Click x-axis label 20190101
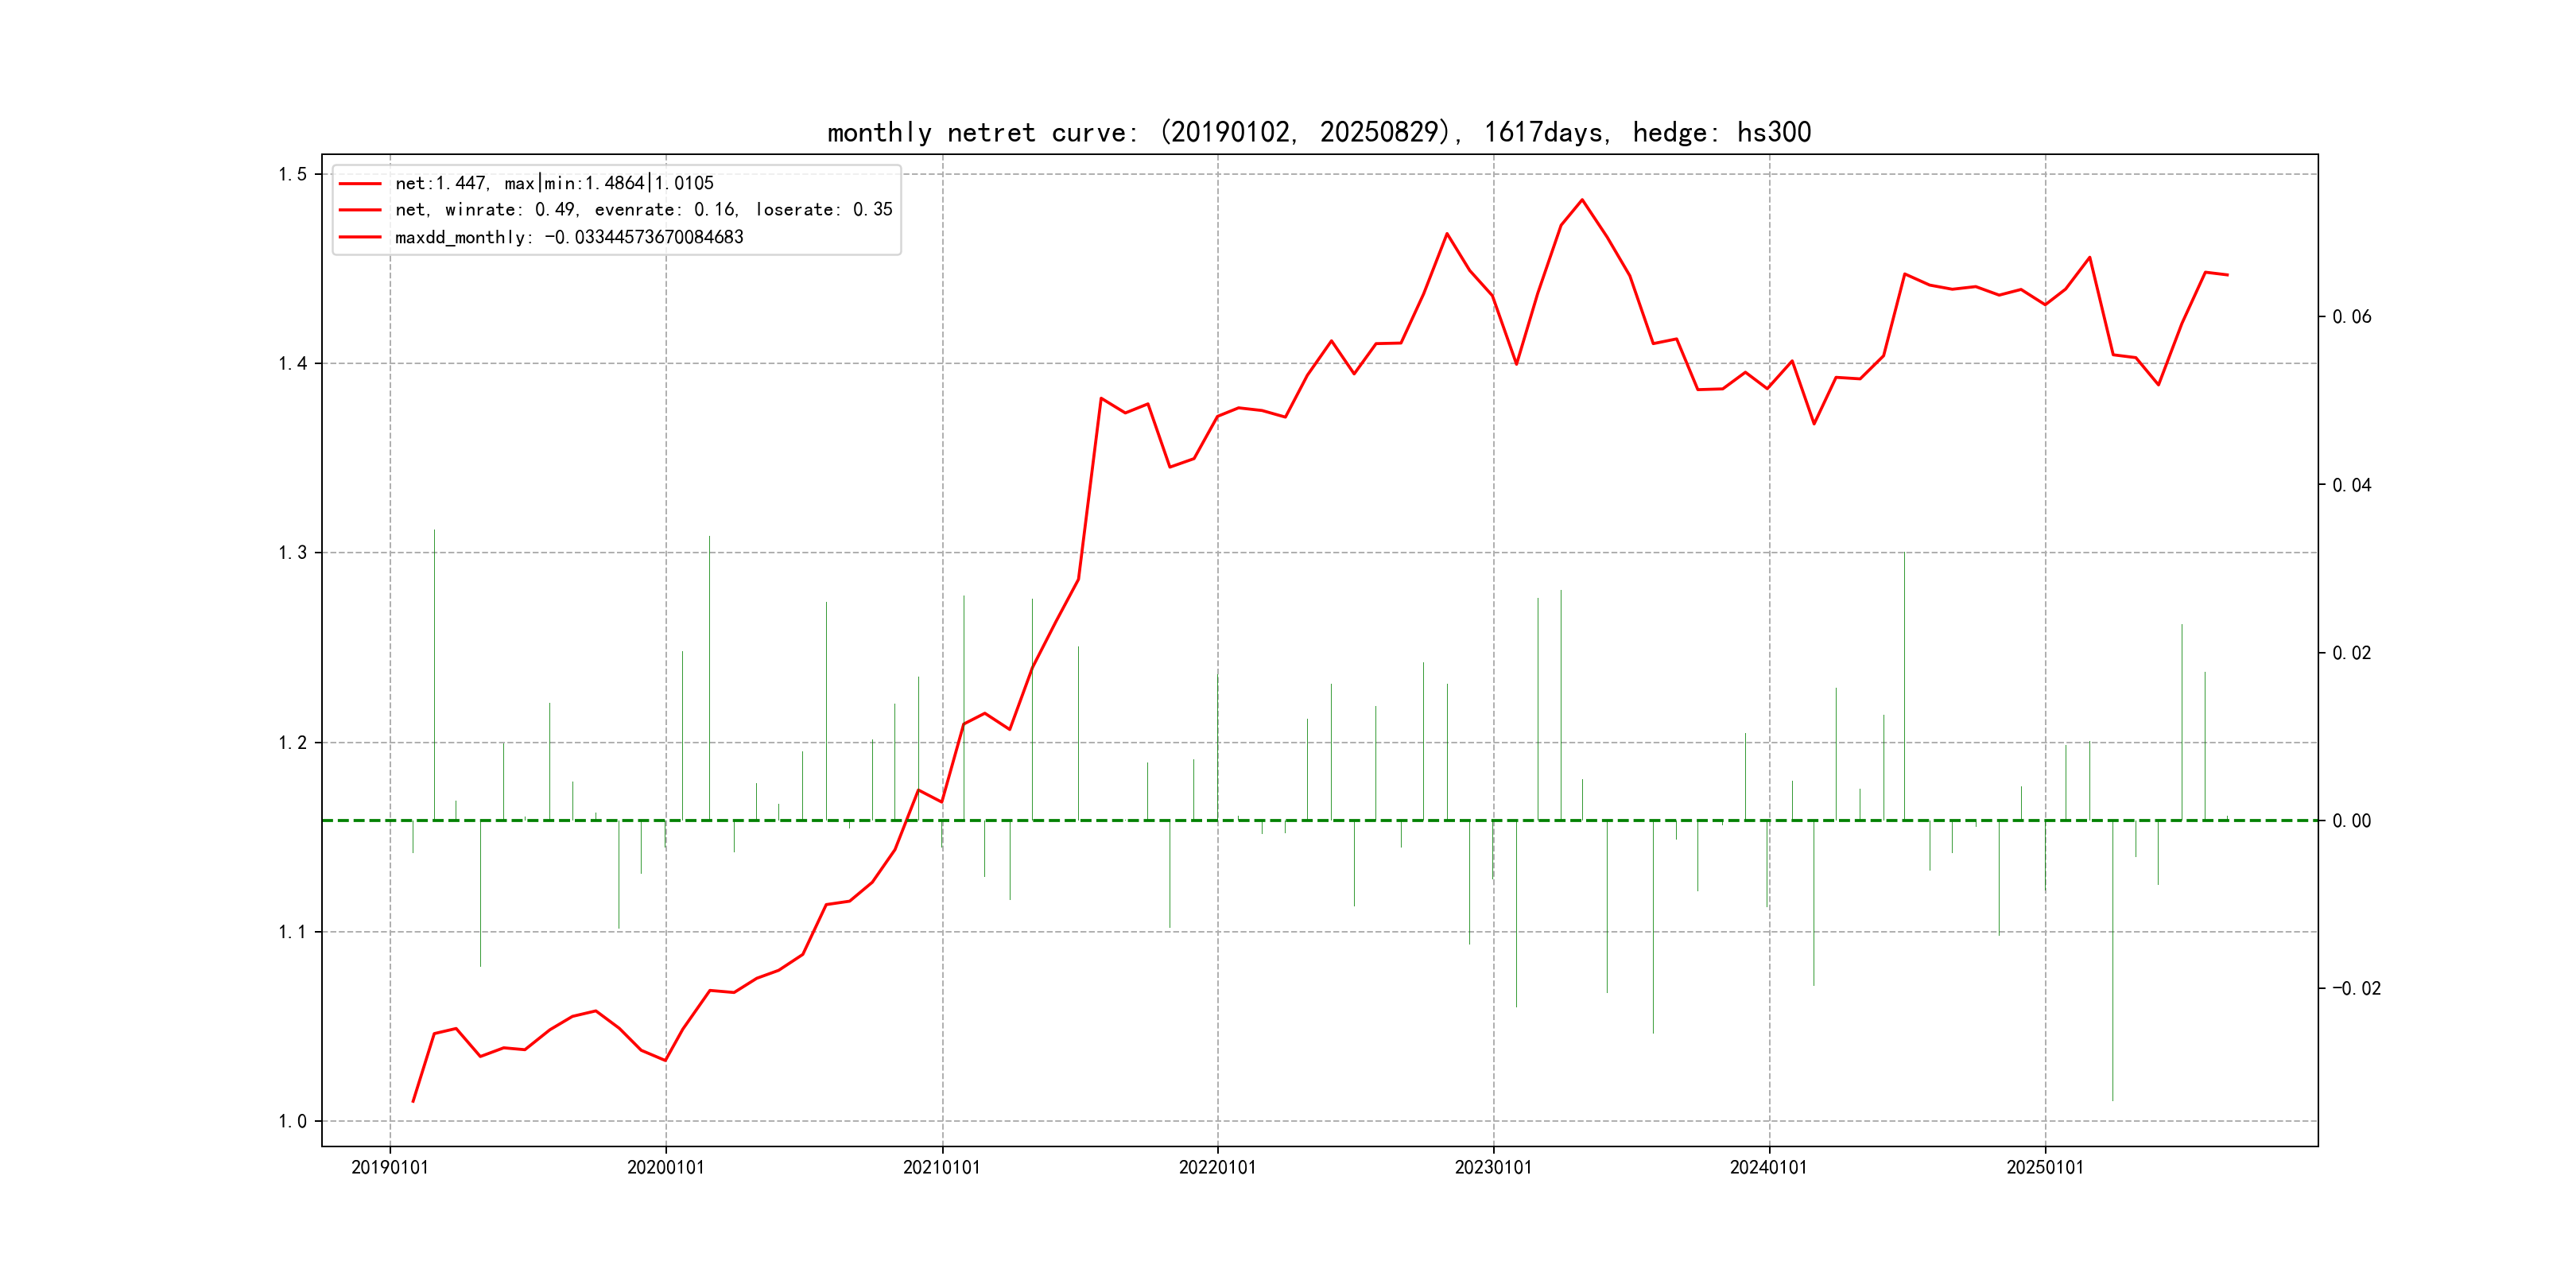 (x=390, y=1167)
